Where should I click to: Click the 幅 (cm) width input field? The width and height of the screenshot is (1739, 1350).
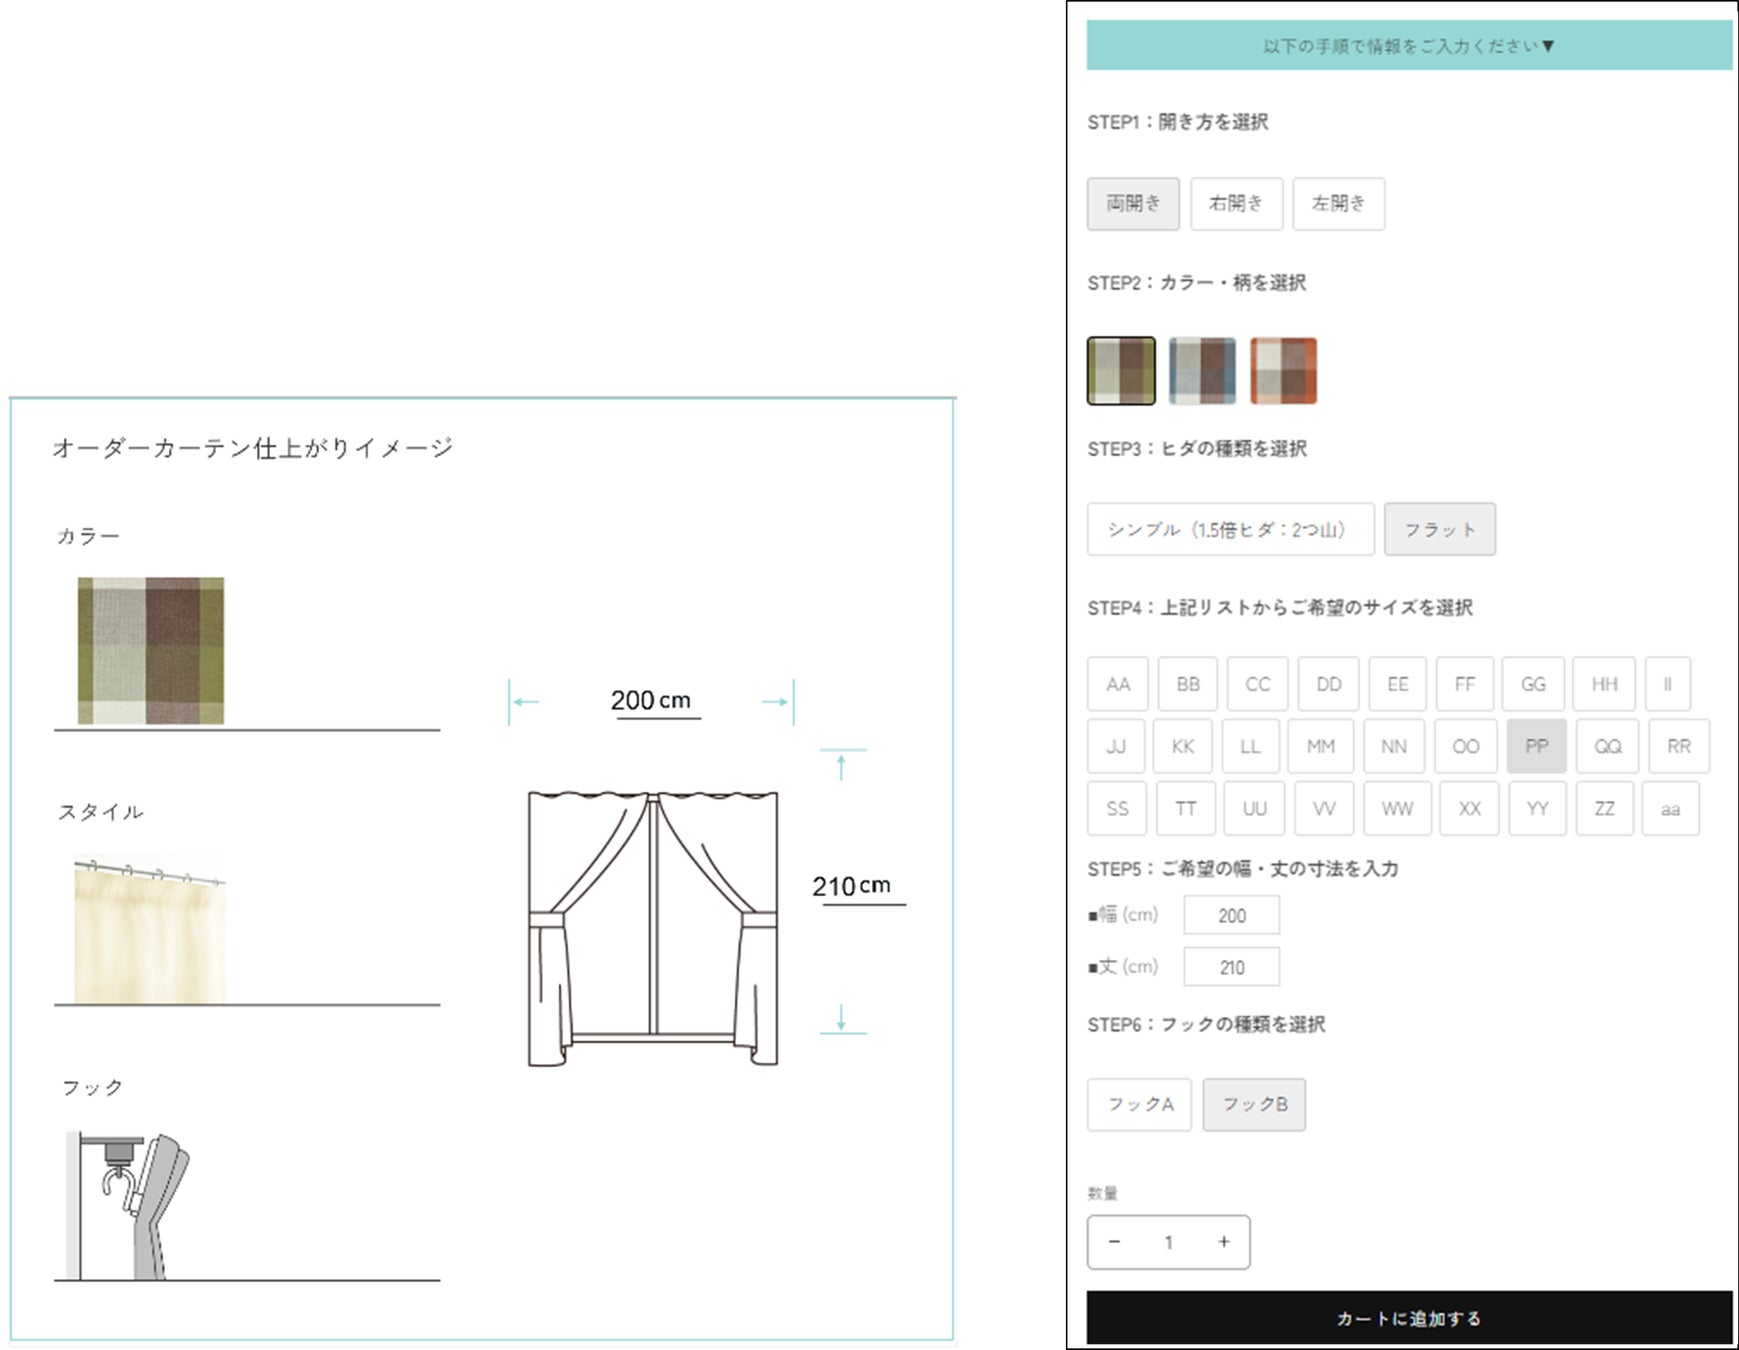(x=1231, y=915)
